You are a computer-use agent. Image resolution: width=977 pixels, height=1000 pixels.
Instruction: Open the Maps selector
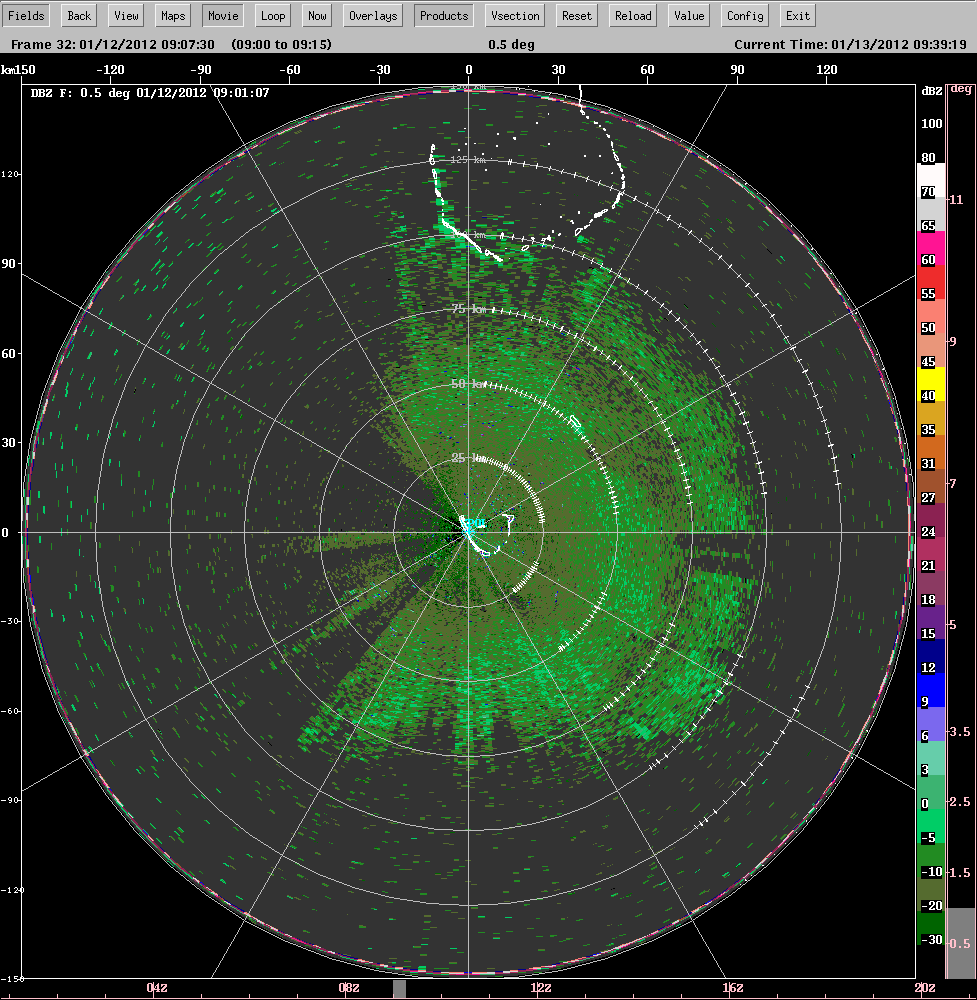[x=172, y=15]
